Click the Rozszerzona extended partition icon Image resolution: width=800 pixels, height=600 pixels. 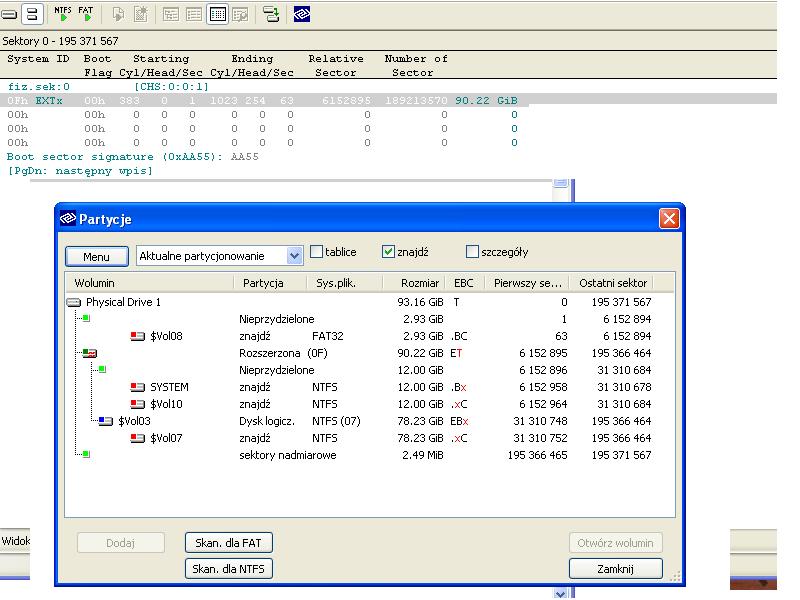pyautogui.click(x=90, y=353)
